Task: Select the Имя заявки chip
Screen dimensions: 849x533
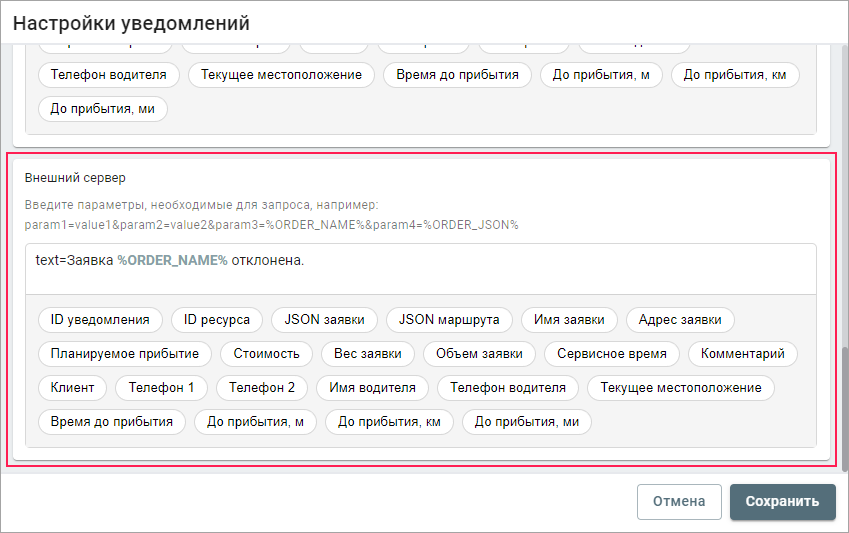Action: point(569,320)
